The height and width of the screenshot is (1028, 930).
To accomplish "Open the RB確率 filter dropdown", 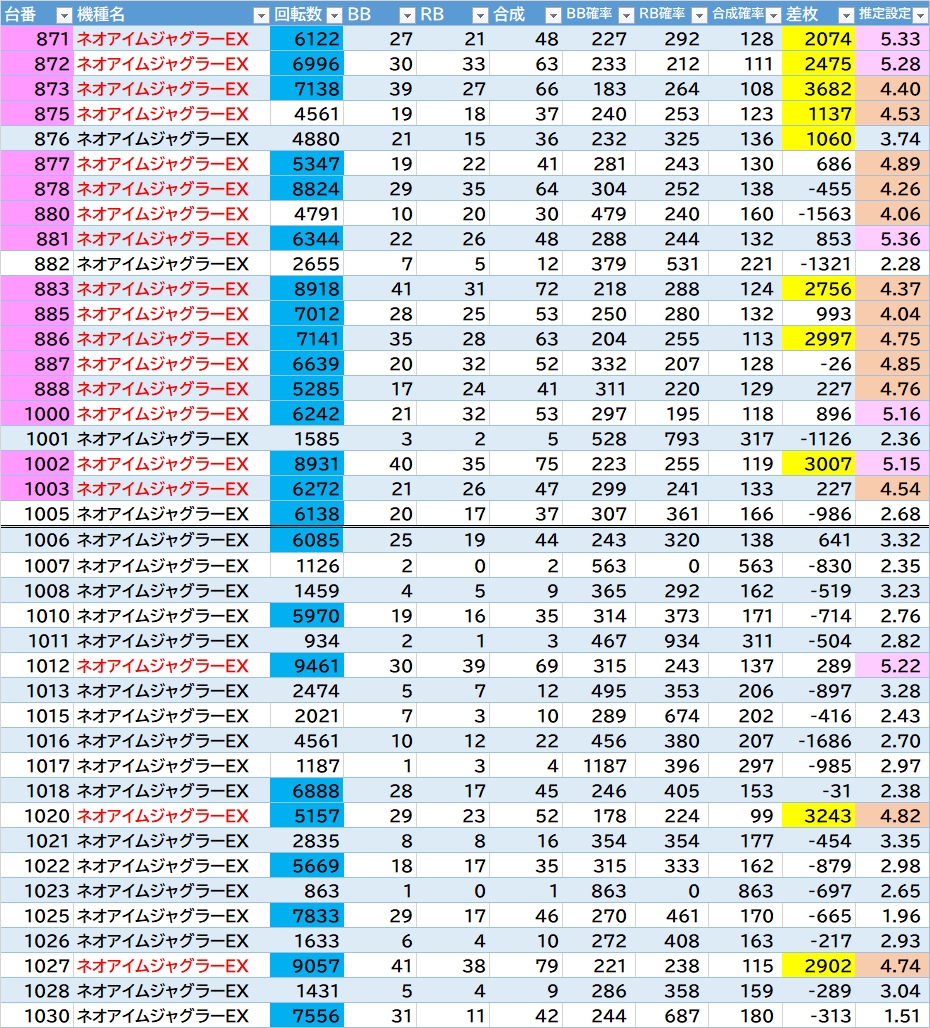I will (699, 15).
